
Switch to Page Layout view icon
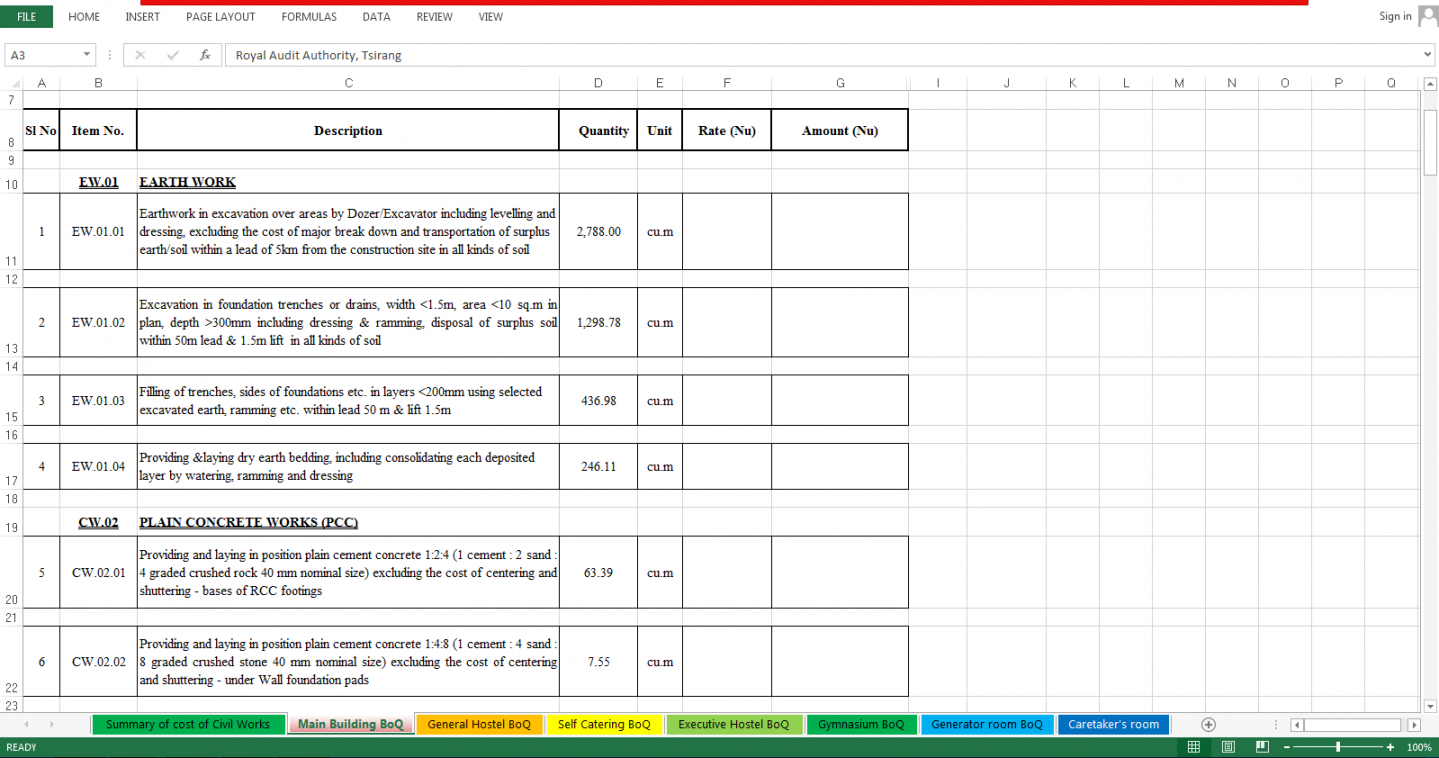coord(1228,747)
